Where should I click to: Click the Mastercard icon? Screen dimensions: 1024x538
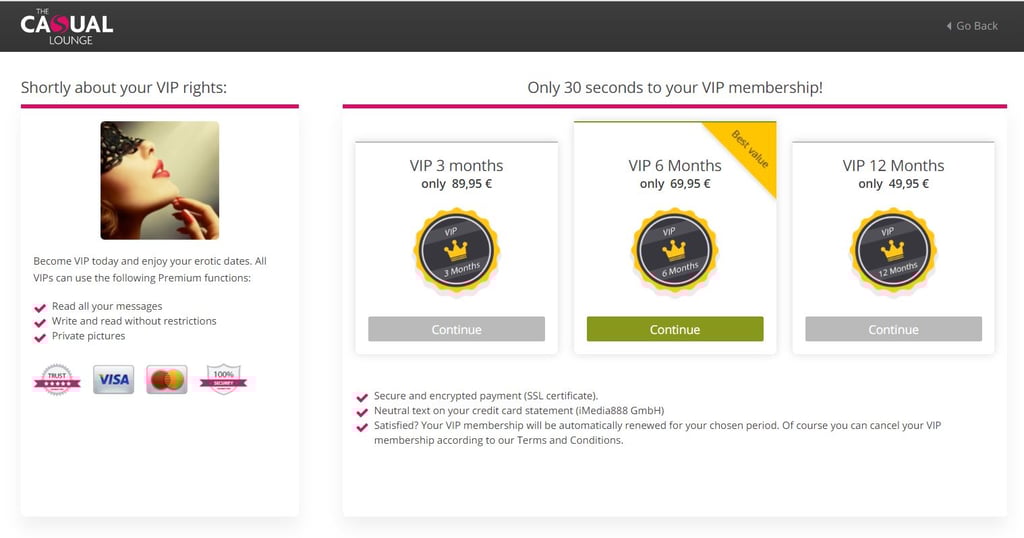[x=167, y=379]
